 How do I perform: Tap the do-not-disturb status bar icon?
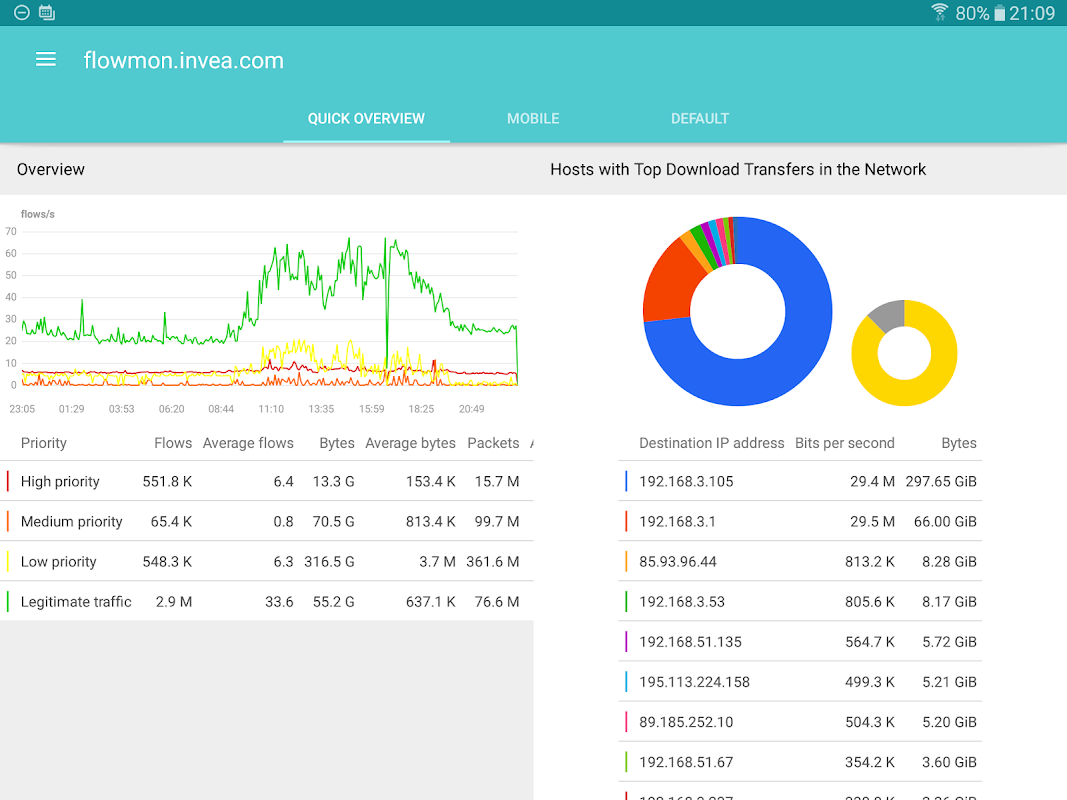pyautogui.click(x=22, y=12)
